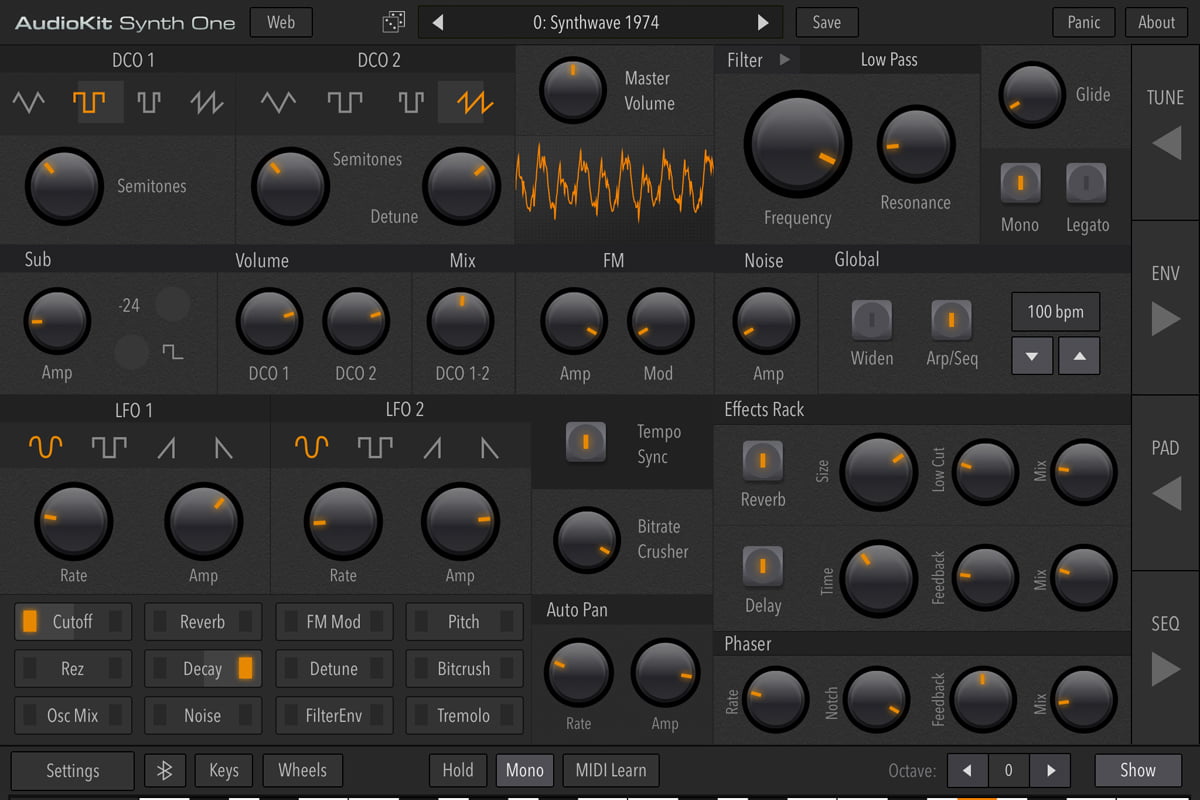Image resolution: width=1200 pixels, height=800 pixels.
Task: Toggle Legato switch
Action: point(1086,183)
